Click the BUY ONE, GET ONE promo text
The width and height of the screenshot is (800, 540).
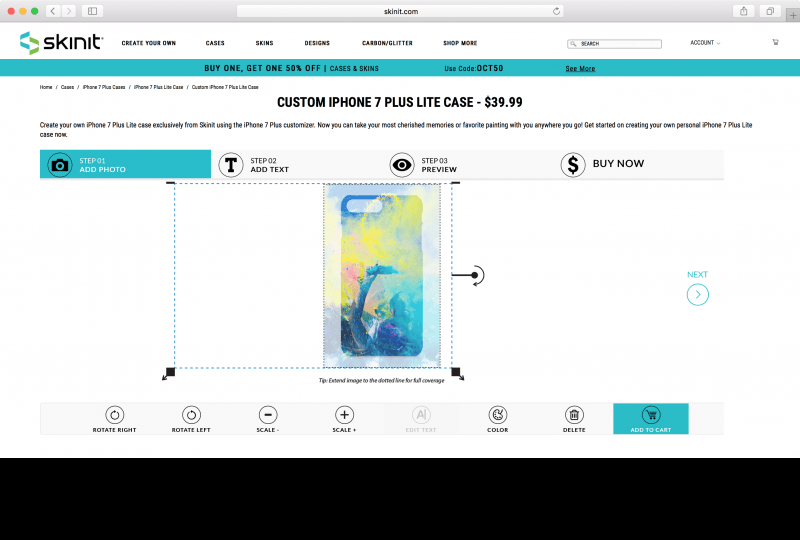click(262, 68)
